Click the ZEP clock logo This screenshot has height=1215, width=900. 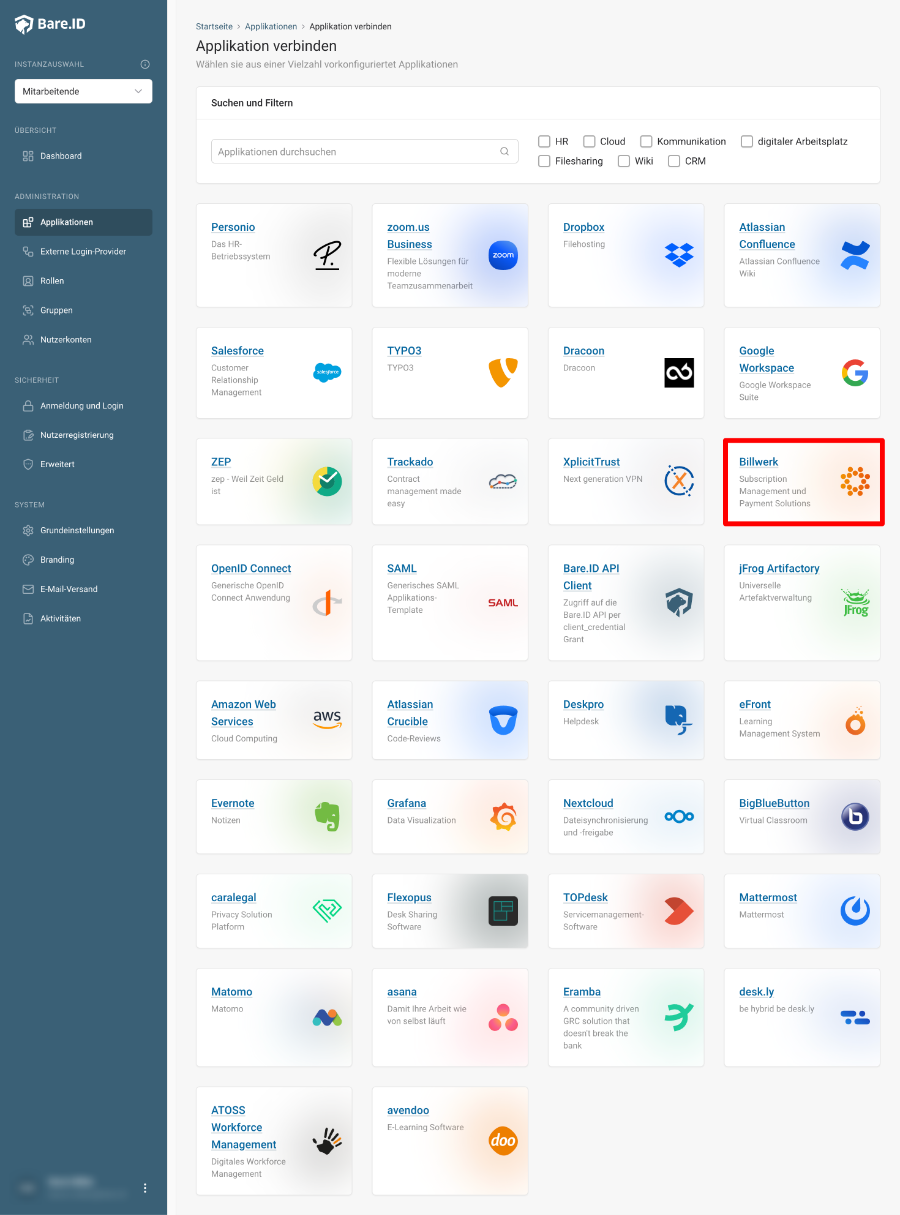[x=327, y=481]
